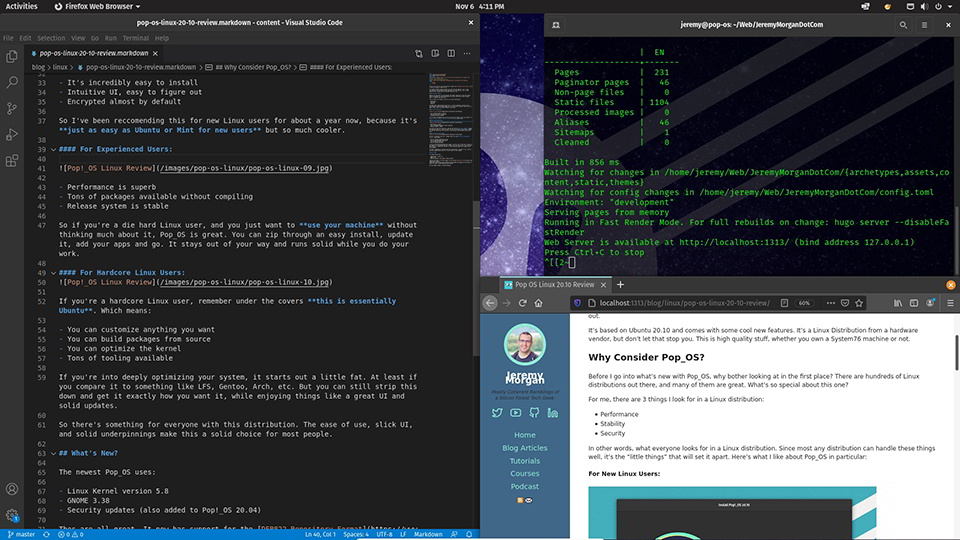Collapse the "What's New?" section fold
The width and height of the screenshot is (960, 540).
coord(53,454)
